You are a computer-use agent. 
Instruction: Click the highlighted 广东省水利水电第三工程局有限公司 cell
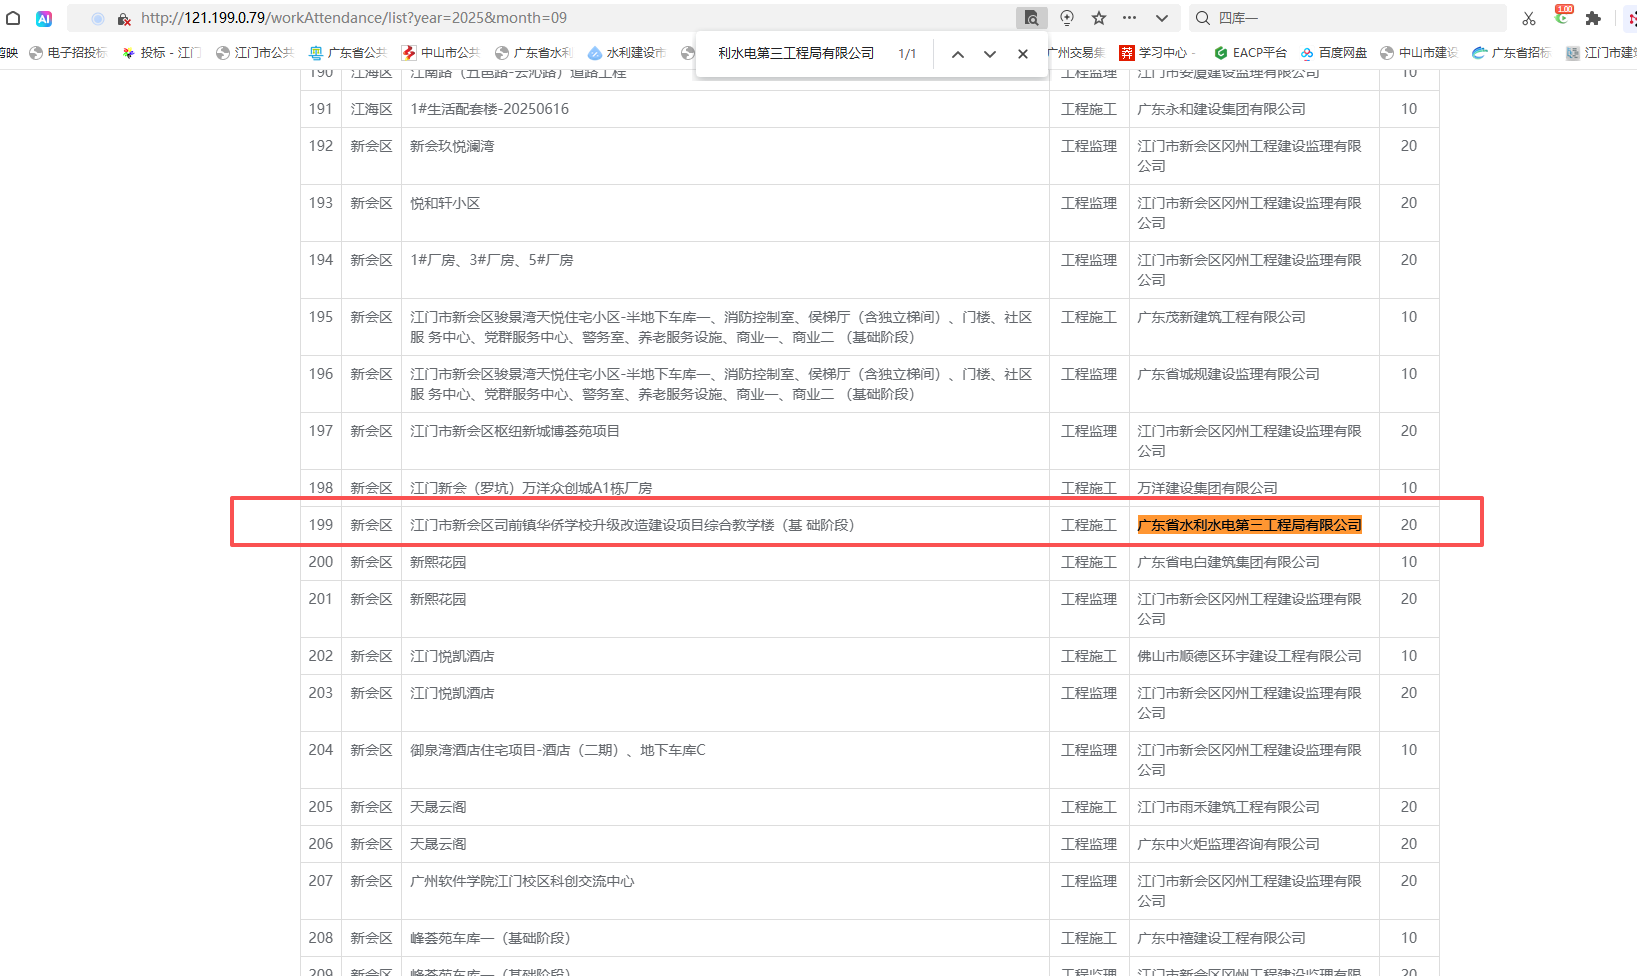[x=1249, y=525]
